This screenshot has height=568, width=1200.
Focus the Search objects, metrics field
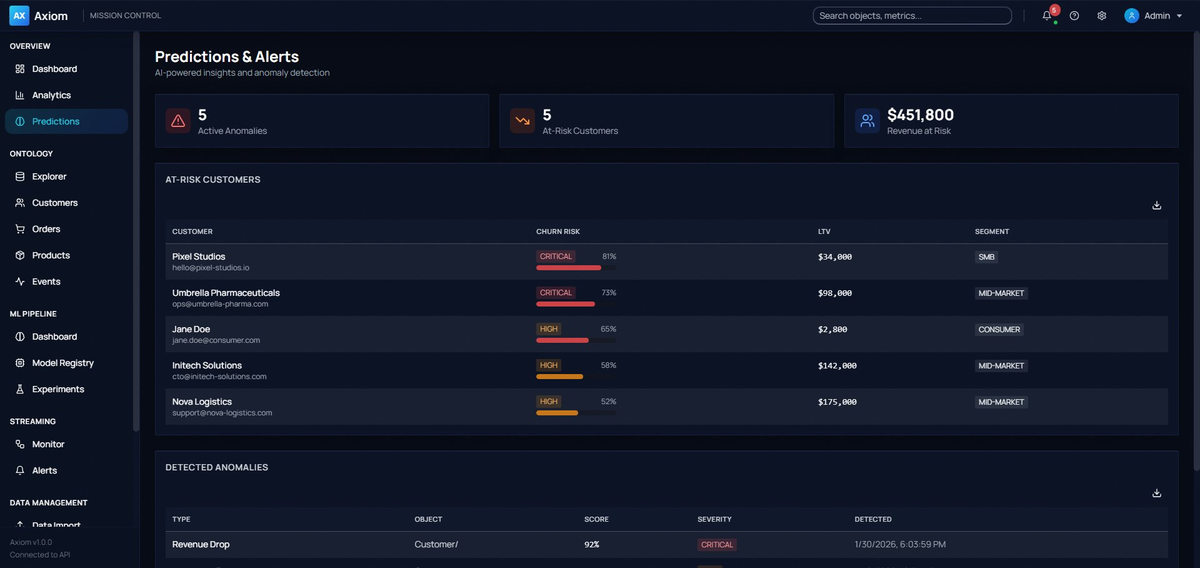(912, 16)
